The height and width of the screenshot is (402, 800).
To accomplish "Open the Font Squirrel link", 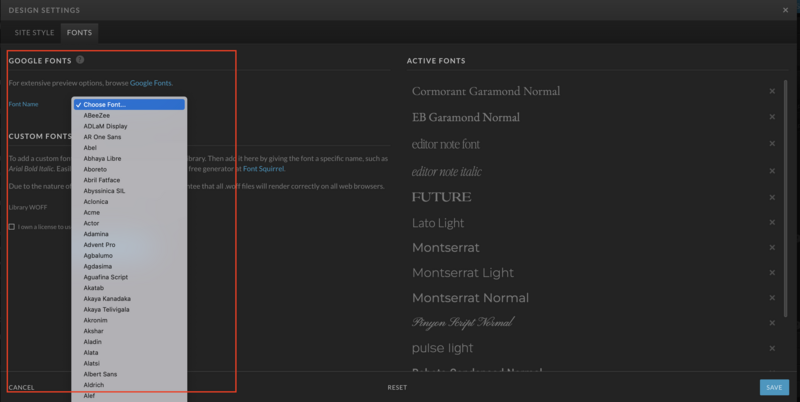I will pyautogui.click(x=263, y=169).
